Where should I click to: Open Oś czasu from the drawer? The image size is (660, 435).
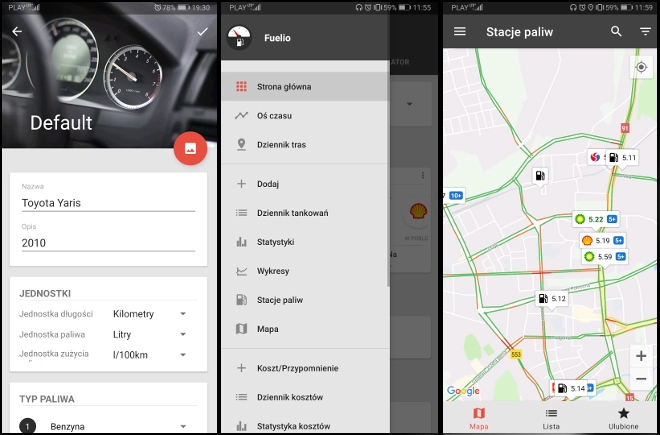305,115
